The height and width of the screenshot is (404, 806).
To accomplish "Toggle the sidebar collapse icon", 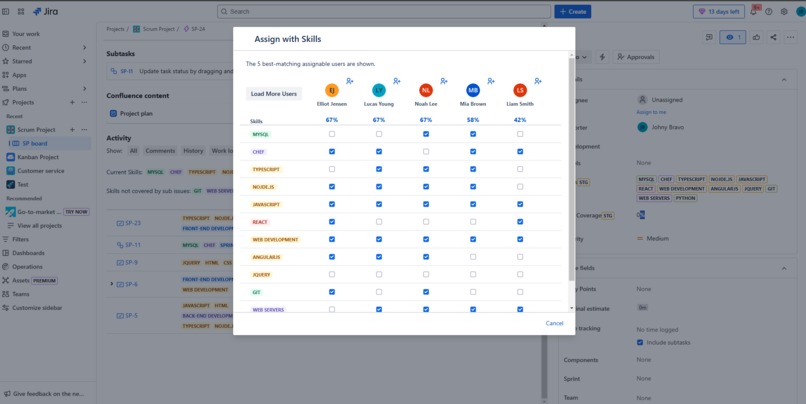I will click(6, 11).
